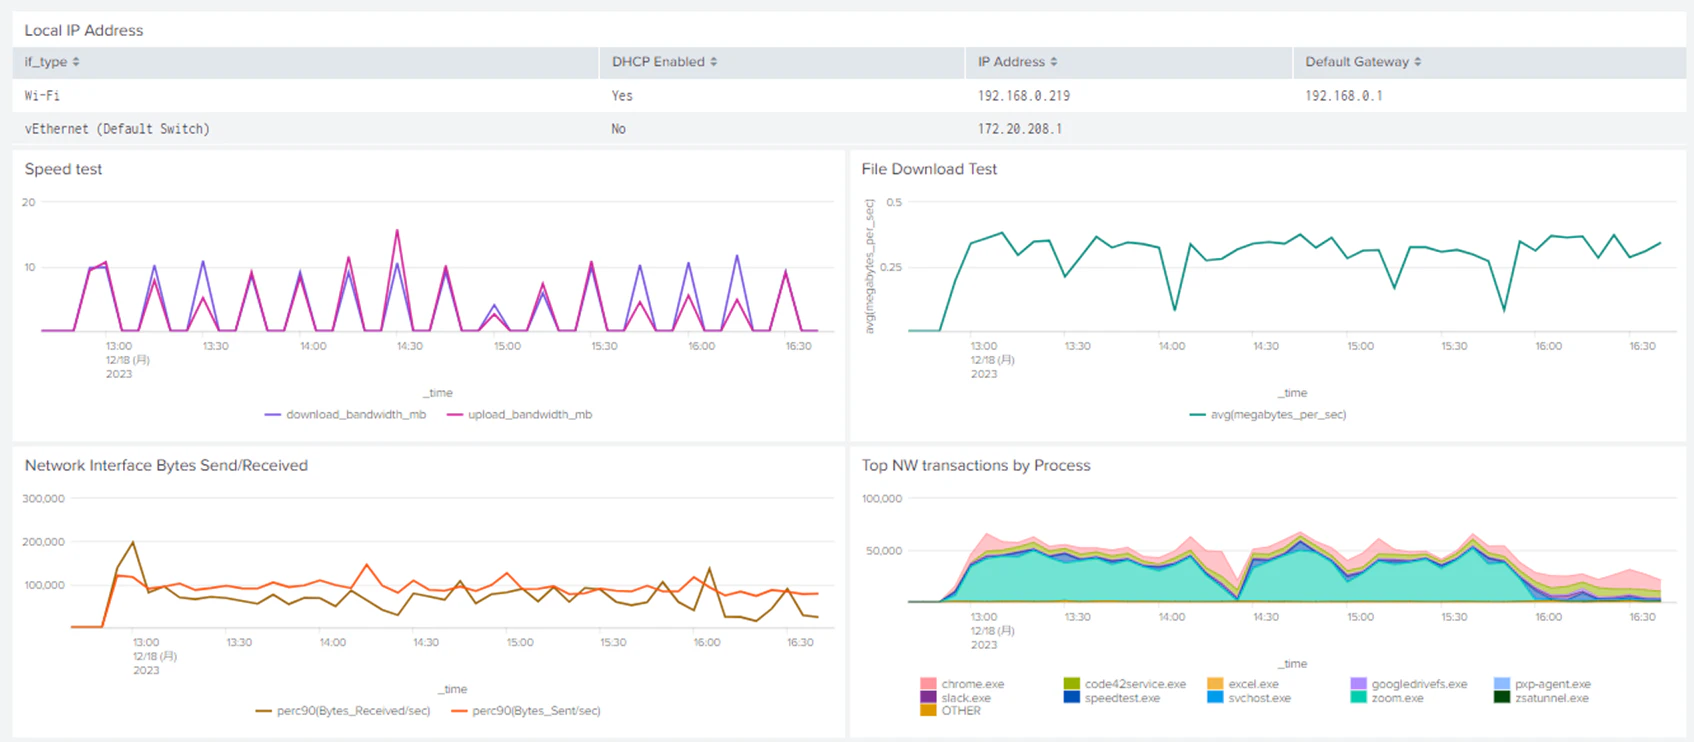Click zsatunnel.exe legend swatch
Viewport: 1694px width, 742px height.
[x=1502, y=698]
